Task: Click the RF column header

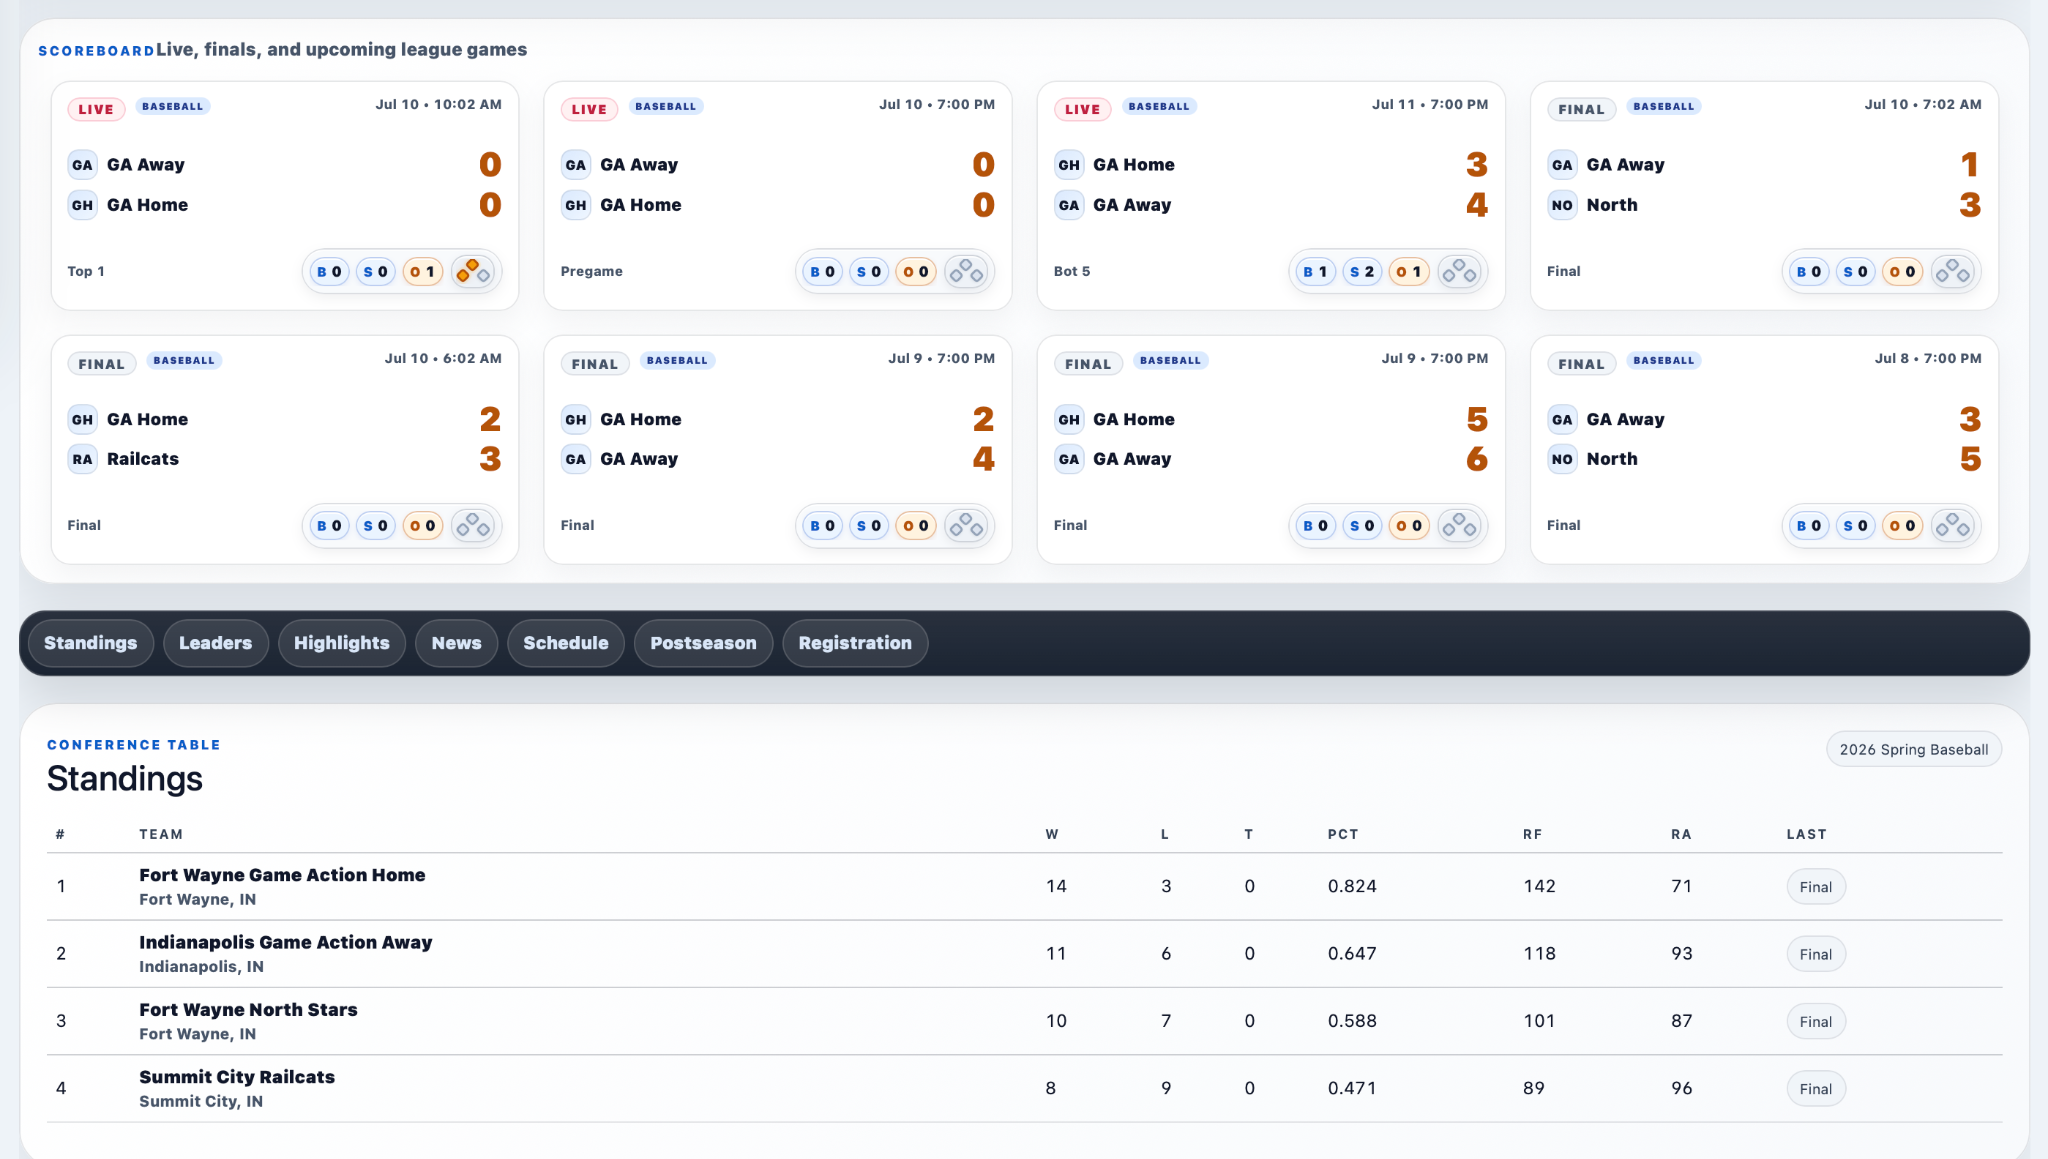Action: 1532,834
